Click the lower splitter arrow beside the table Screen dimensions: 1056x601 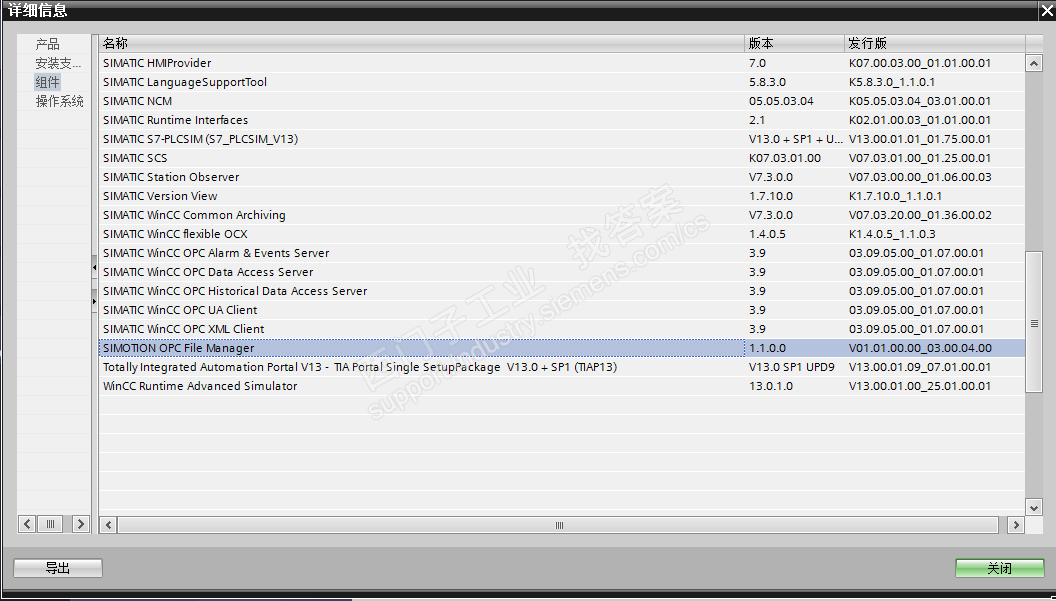94,301
